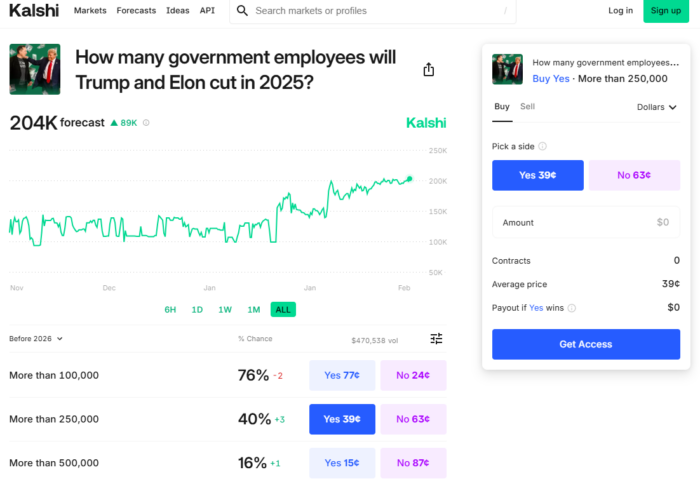Click the end point of the forecast line
The width and height of the screenshot is (700, 479).
pyautogui.click(x=409, y=179)
